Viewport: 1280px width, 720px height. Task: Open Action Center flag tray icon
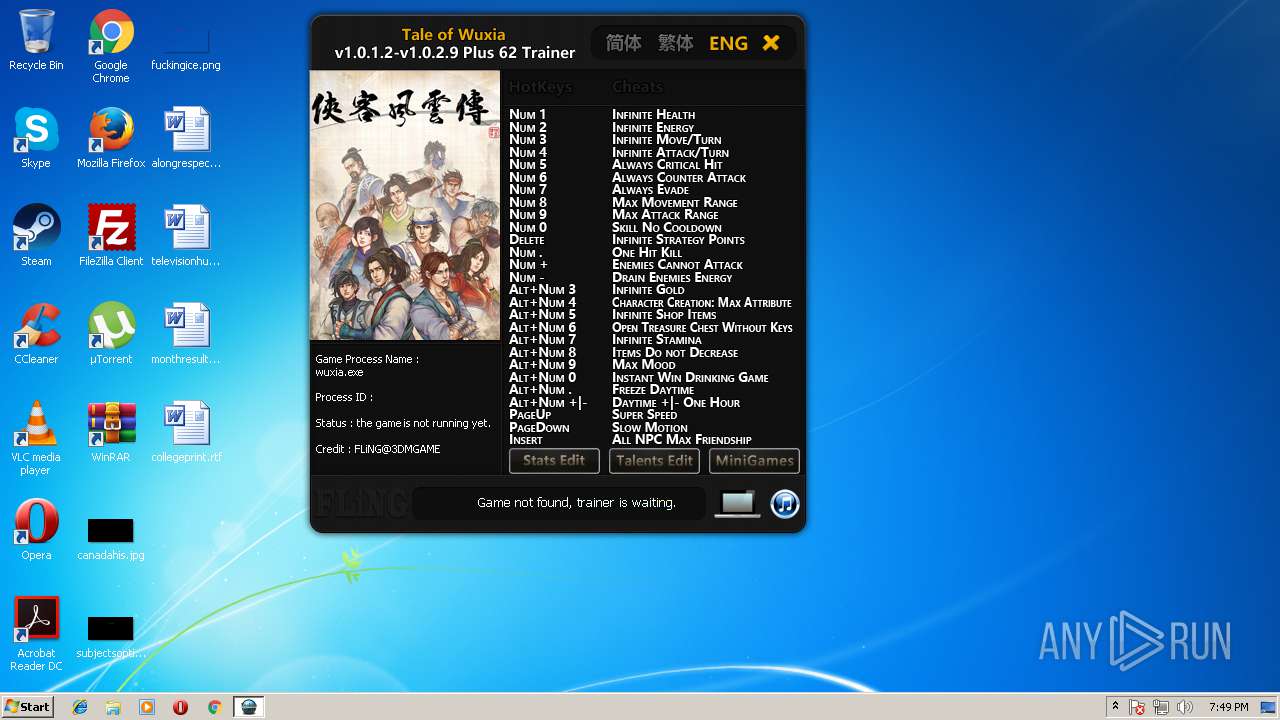pyautogui.click(x=1138, y=708)
